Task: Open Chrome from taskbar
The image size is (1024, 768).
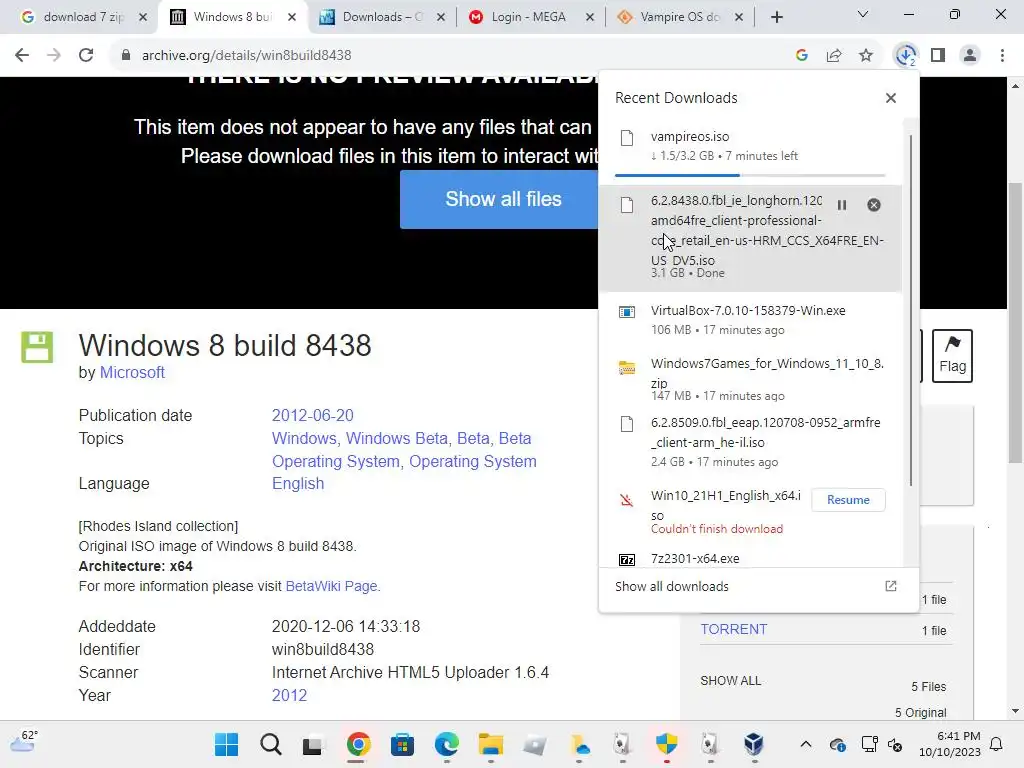Action: pyautogui.click(x=358, y=744)
